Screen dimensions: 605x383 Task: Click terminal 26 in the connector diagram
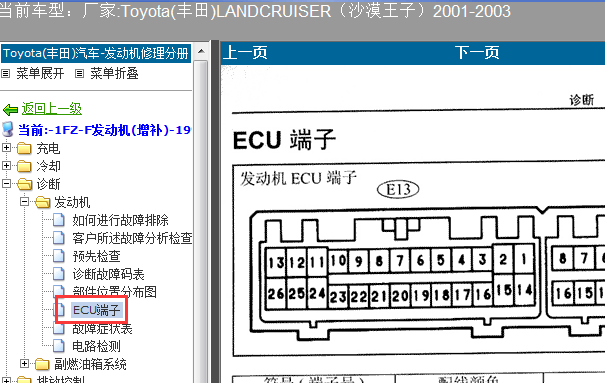(x=276, y=294)
